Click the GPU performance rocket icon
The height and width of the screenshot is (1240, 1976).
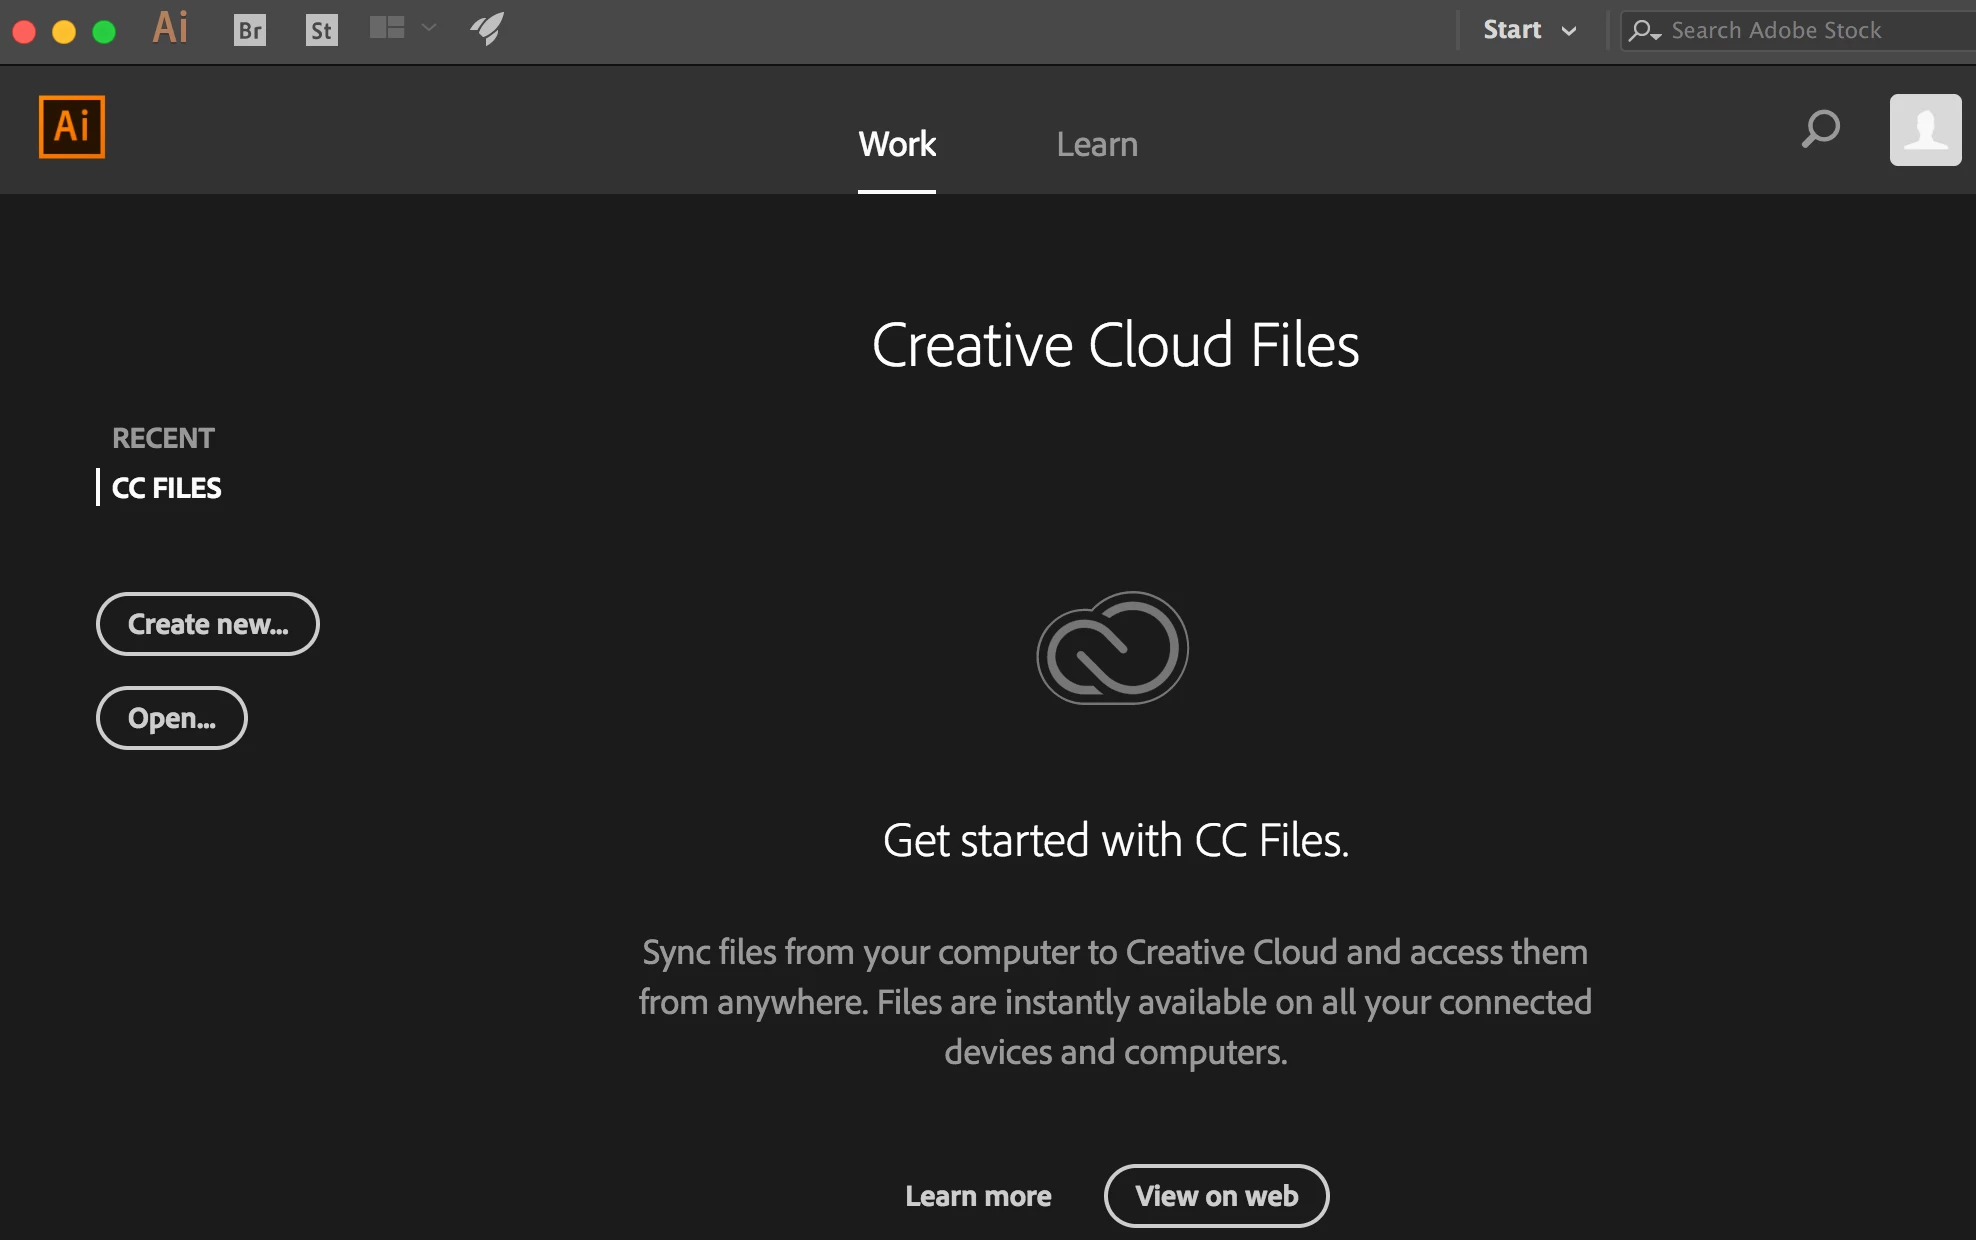[x=487, y=29]
